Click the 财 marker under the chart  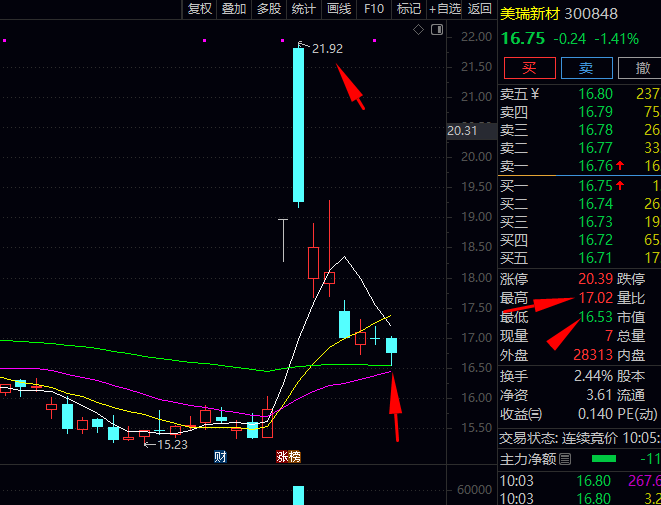pos(220,457)
